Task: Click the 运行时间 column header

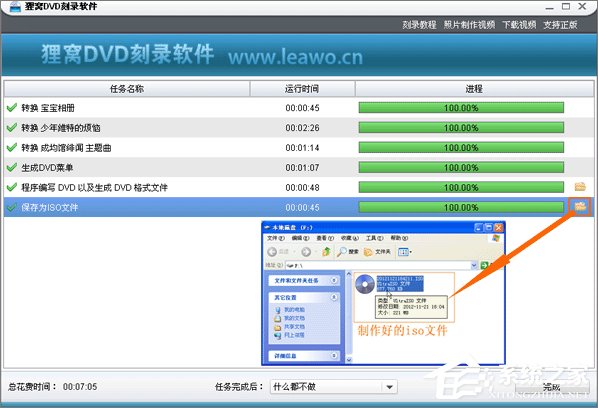Action: 302,89
